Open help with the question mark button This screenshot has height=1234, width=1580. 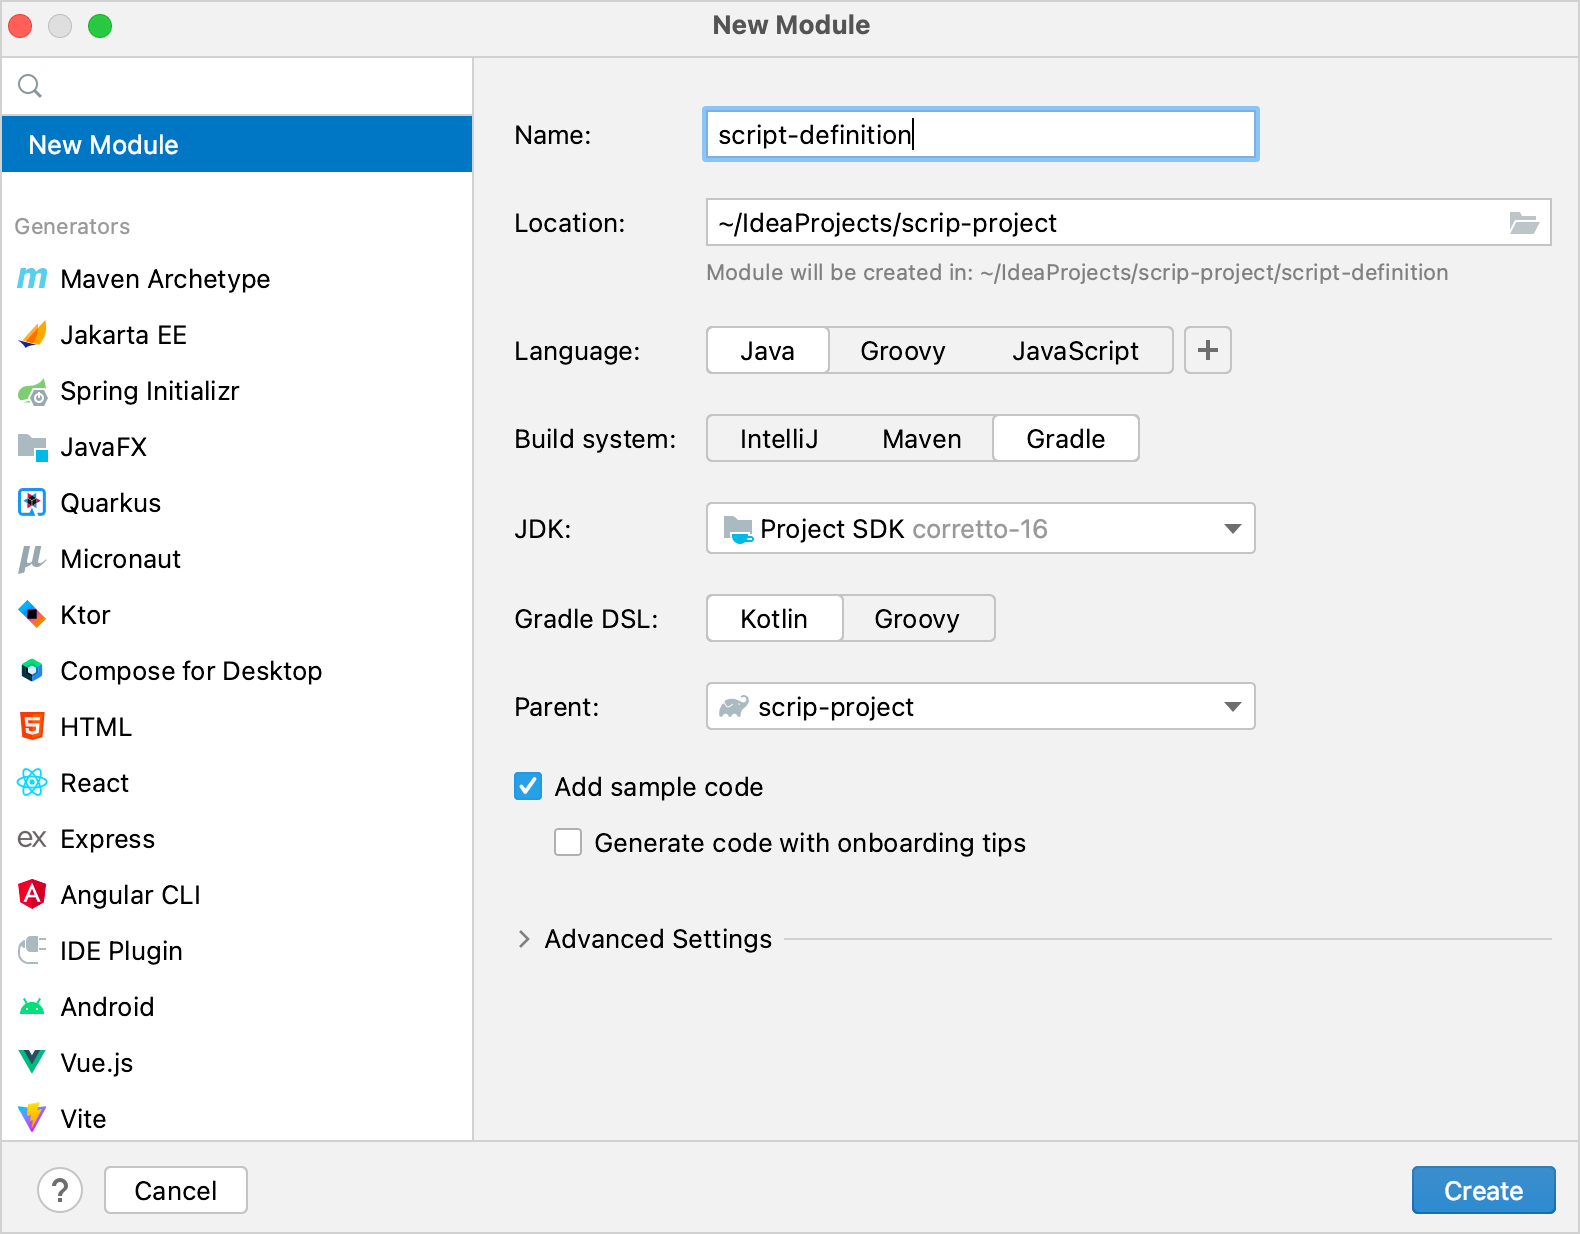pos(60,1190)
